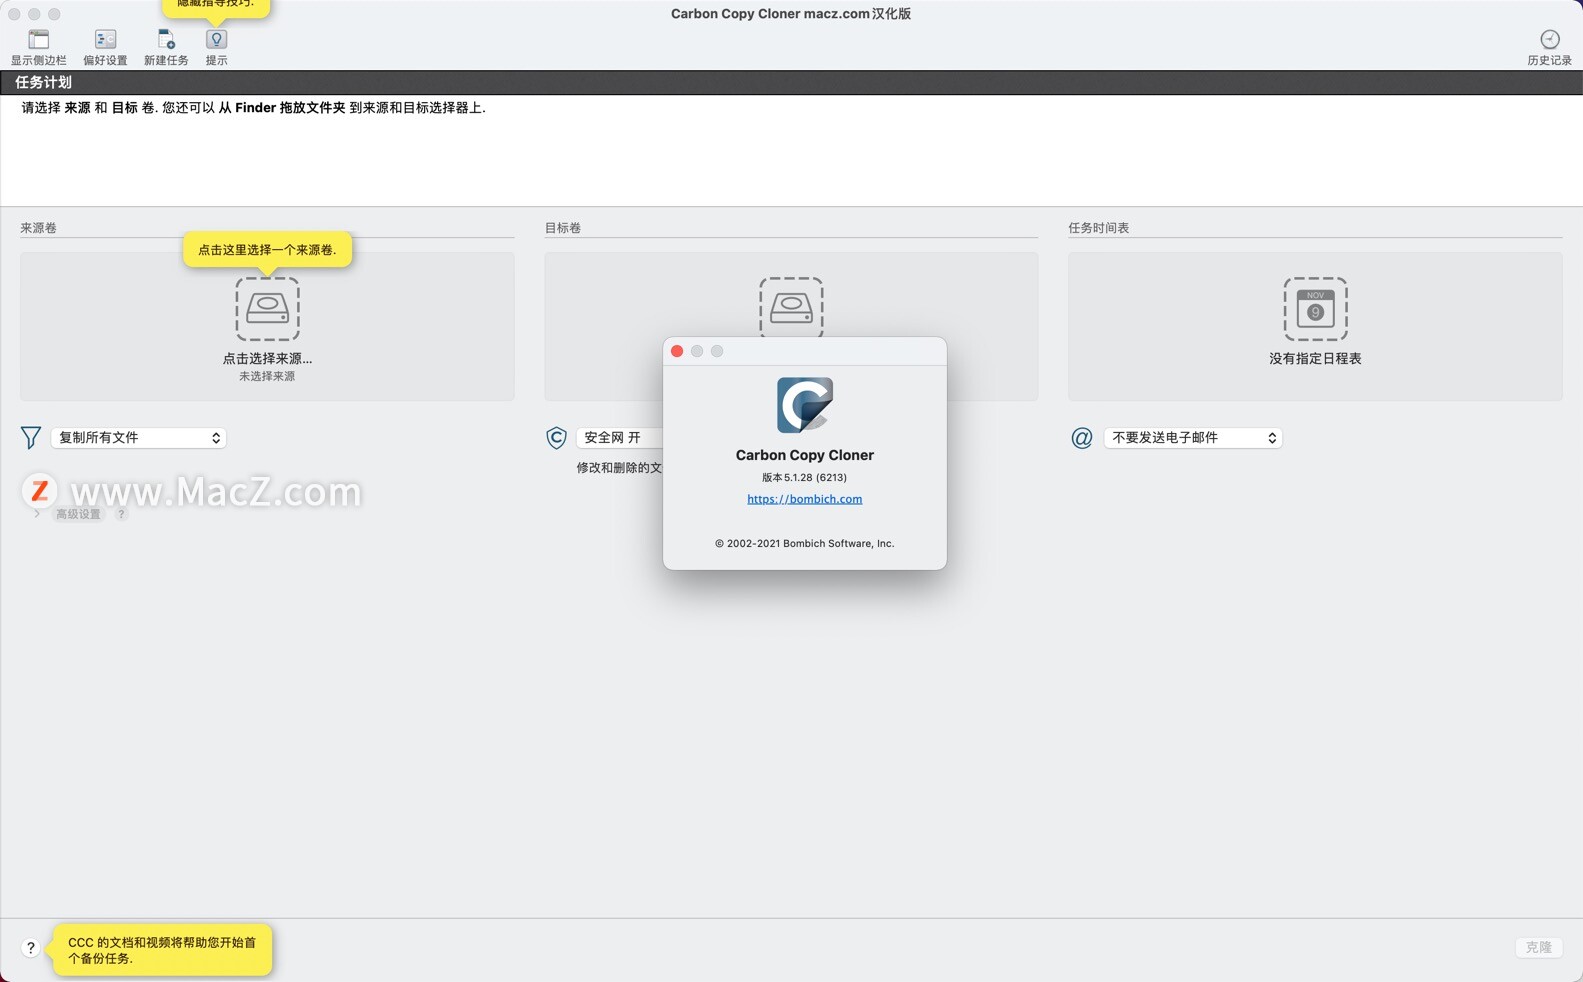
Task: Click the 点击这里选择一个来源卷 tooltip bubble
Action: tap(267, 250)
